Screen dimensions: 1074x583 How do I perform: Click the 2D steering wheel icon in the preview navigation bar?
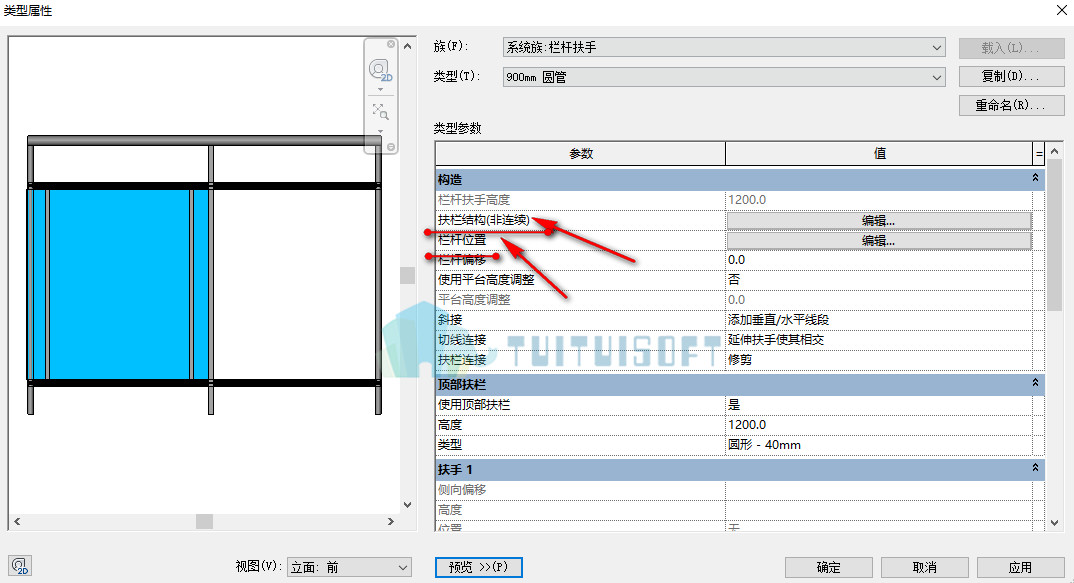tap(379, 71)
